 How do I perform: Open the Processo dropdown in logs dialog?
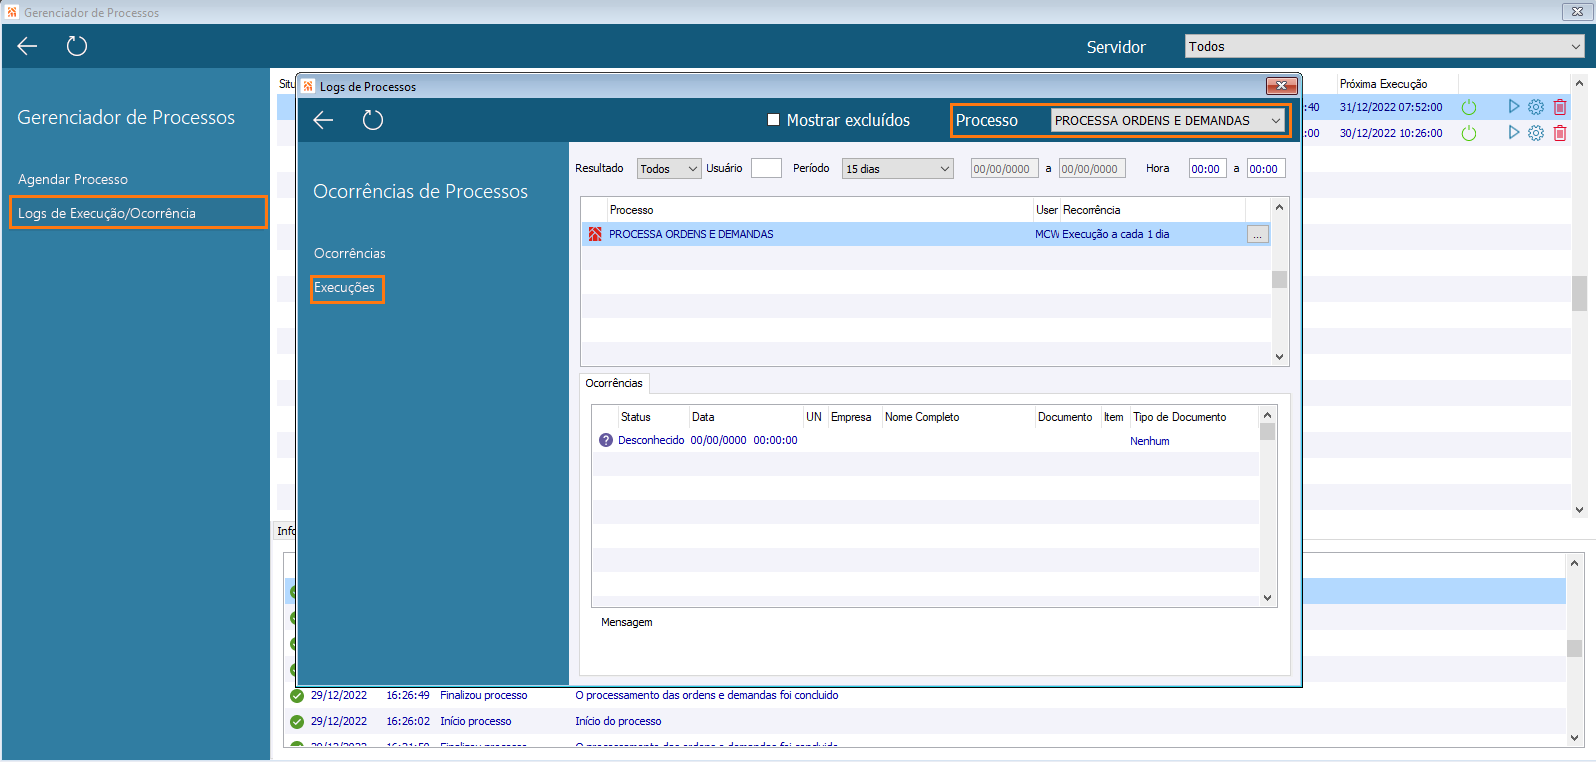point(1169,120)
